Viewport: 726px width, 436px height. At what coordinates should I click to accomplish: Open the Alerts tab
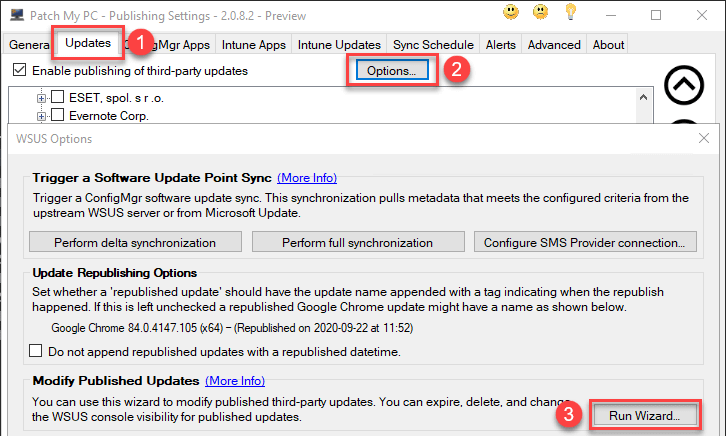501,45
